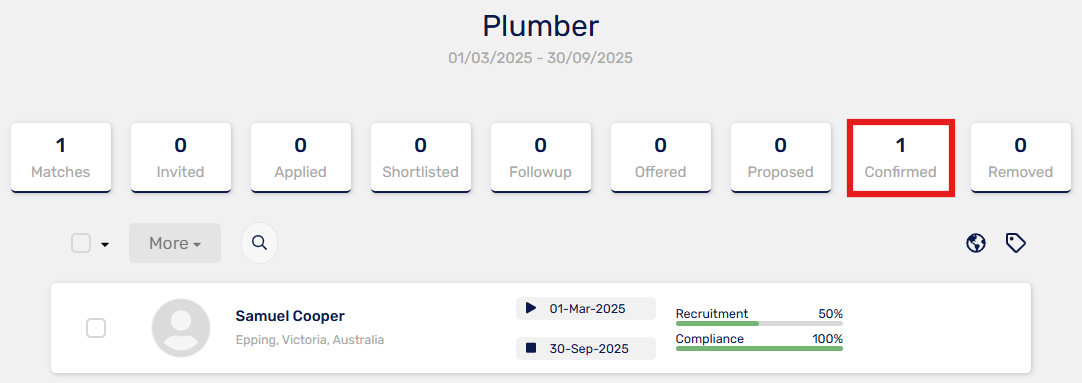Image resolution: width=1082 pixels, height=383 pixels.
Task: Click the Recruitment 50% progress bar
Action: click(759, 323)
